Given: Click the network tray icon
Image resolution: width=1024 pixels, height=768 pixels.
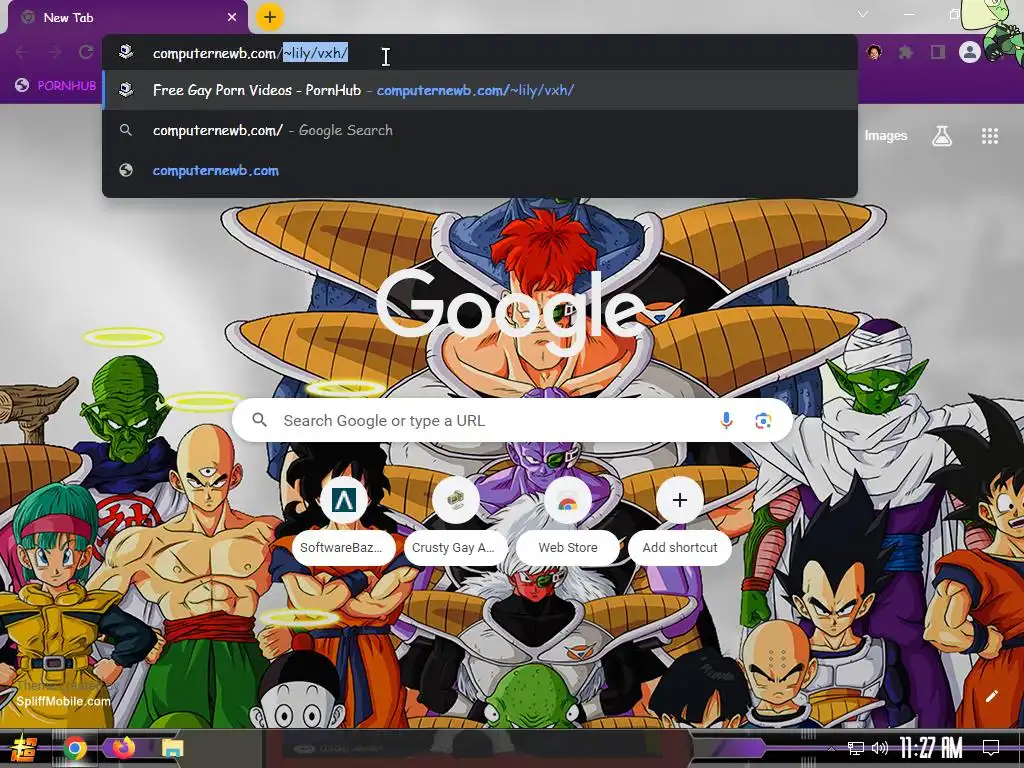Looking at the screenshot, I should [x=856, y=748].
